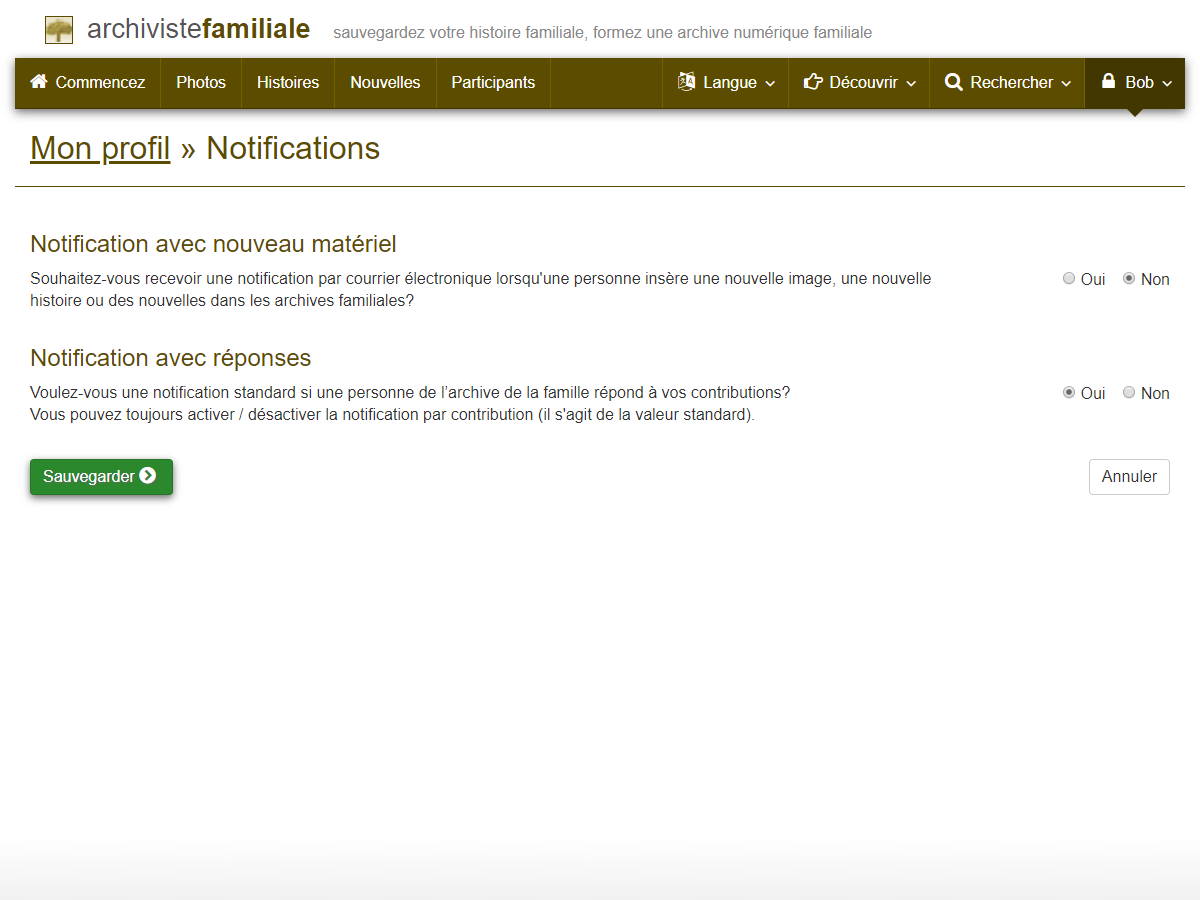Image resolution: width=1200 pixels, height=900 pixels.
Task: Expand the Rechercher dropdown chevron
Action: [1066, 84]
